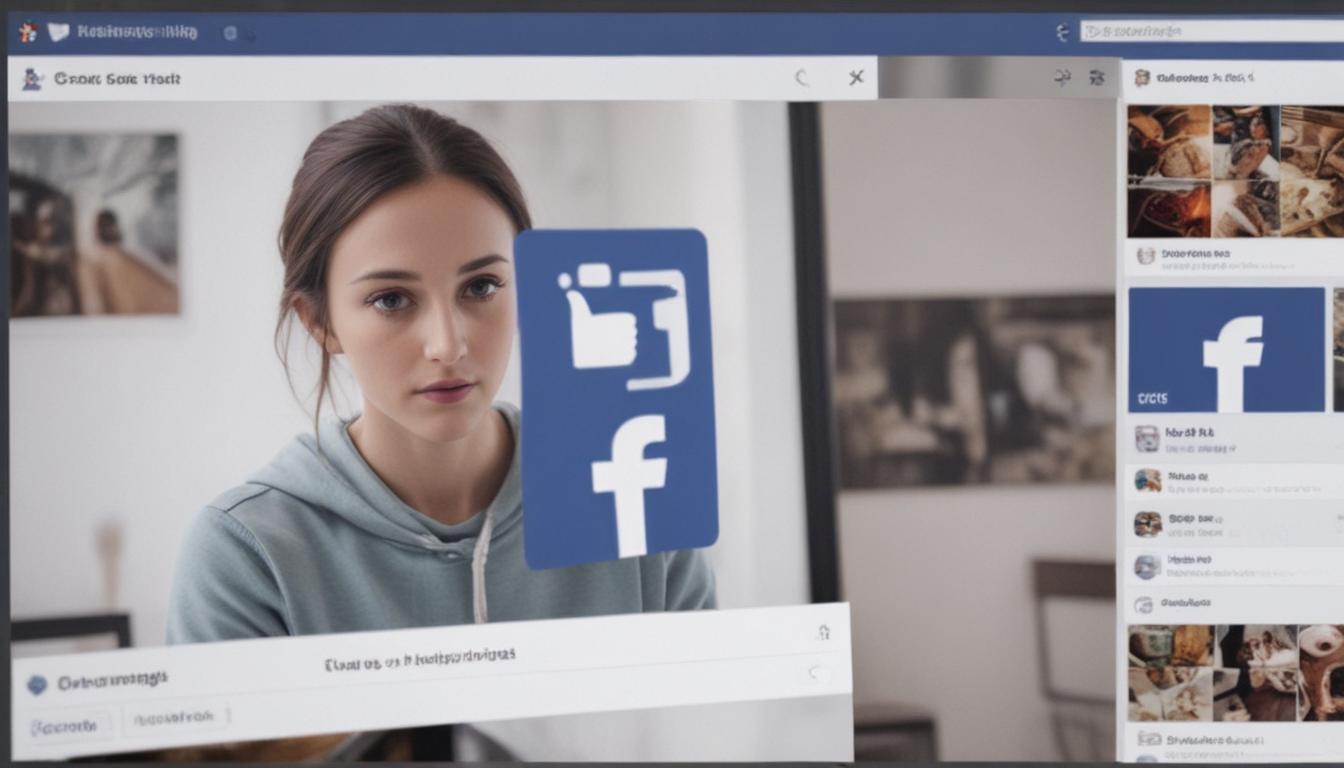1344x768 pixels.
Task: Click the second button in the bottom panel's lower row
Action: [x=176, y=718]
